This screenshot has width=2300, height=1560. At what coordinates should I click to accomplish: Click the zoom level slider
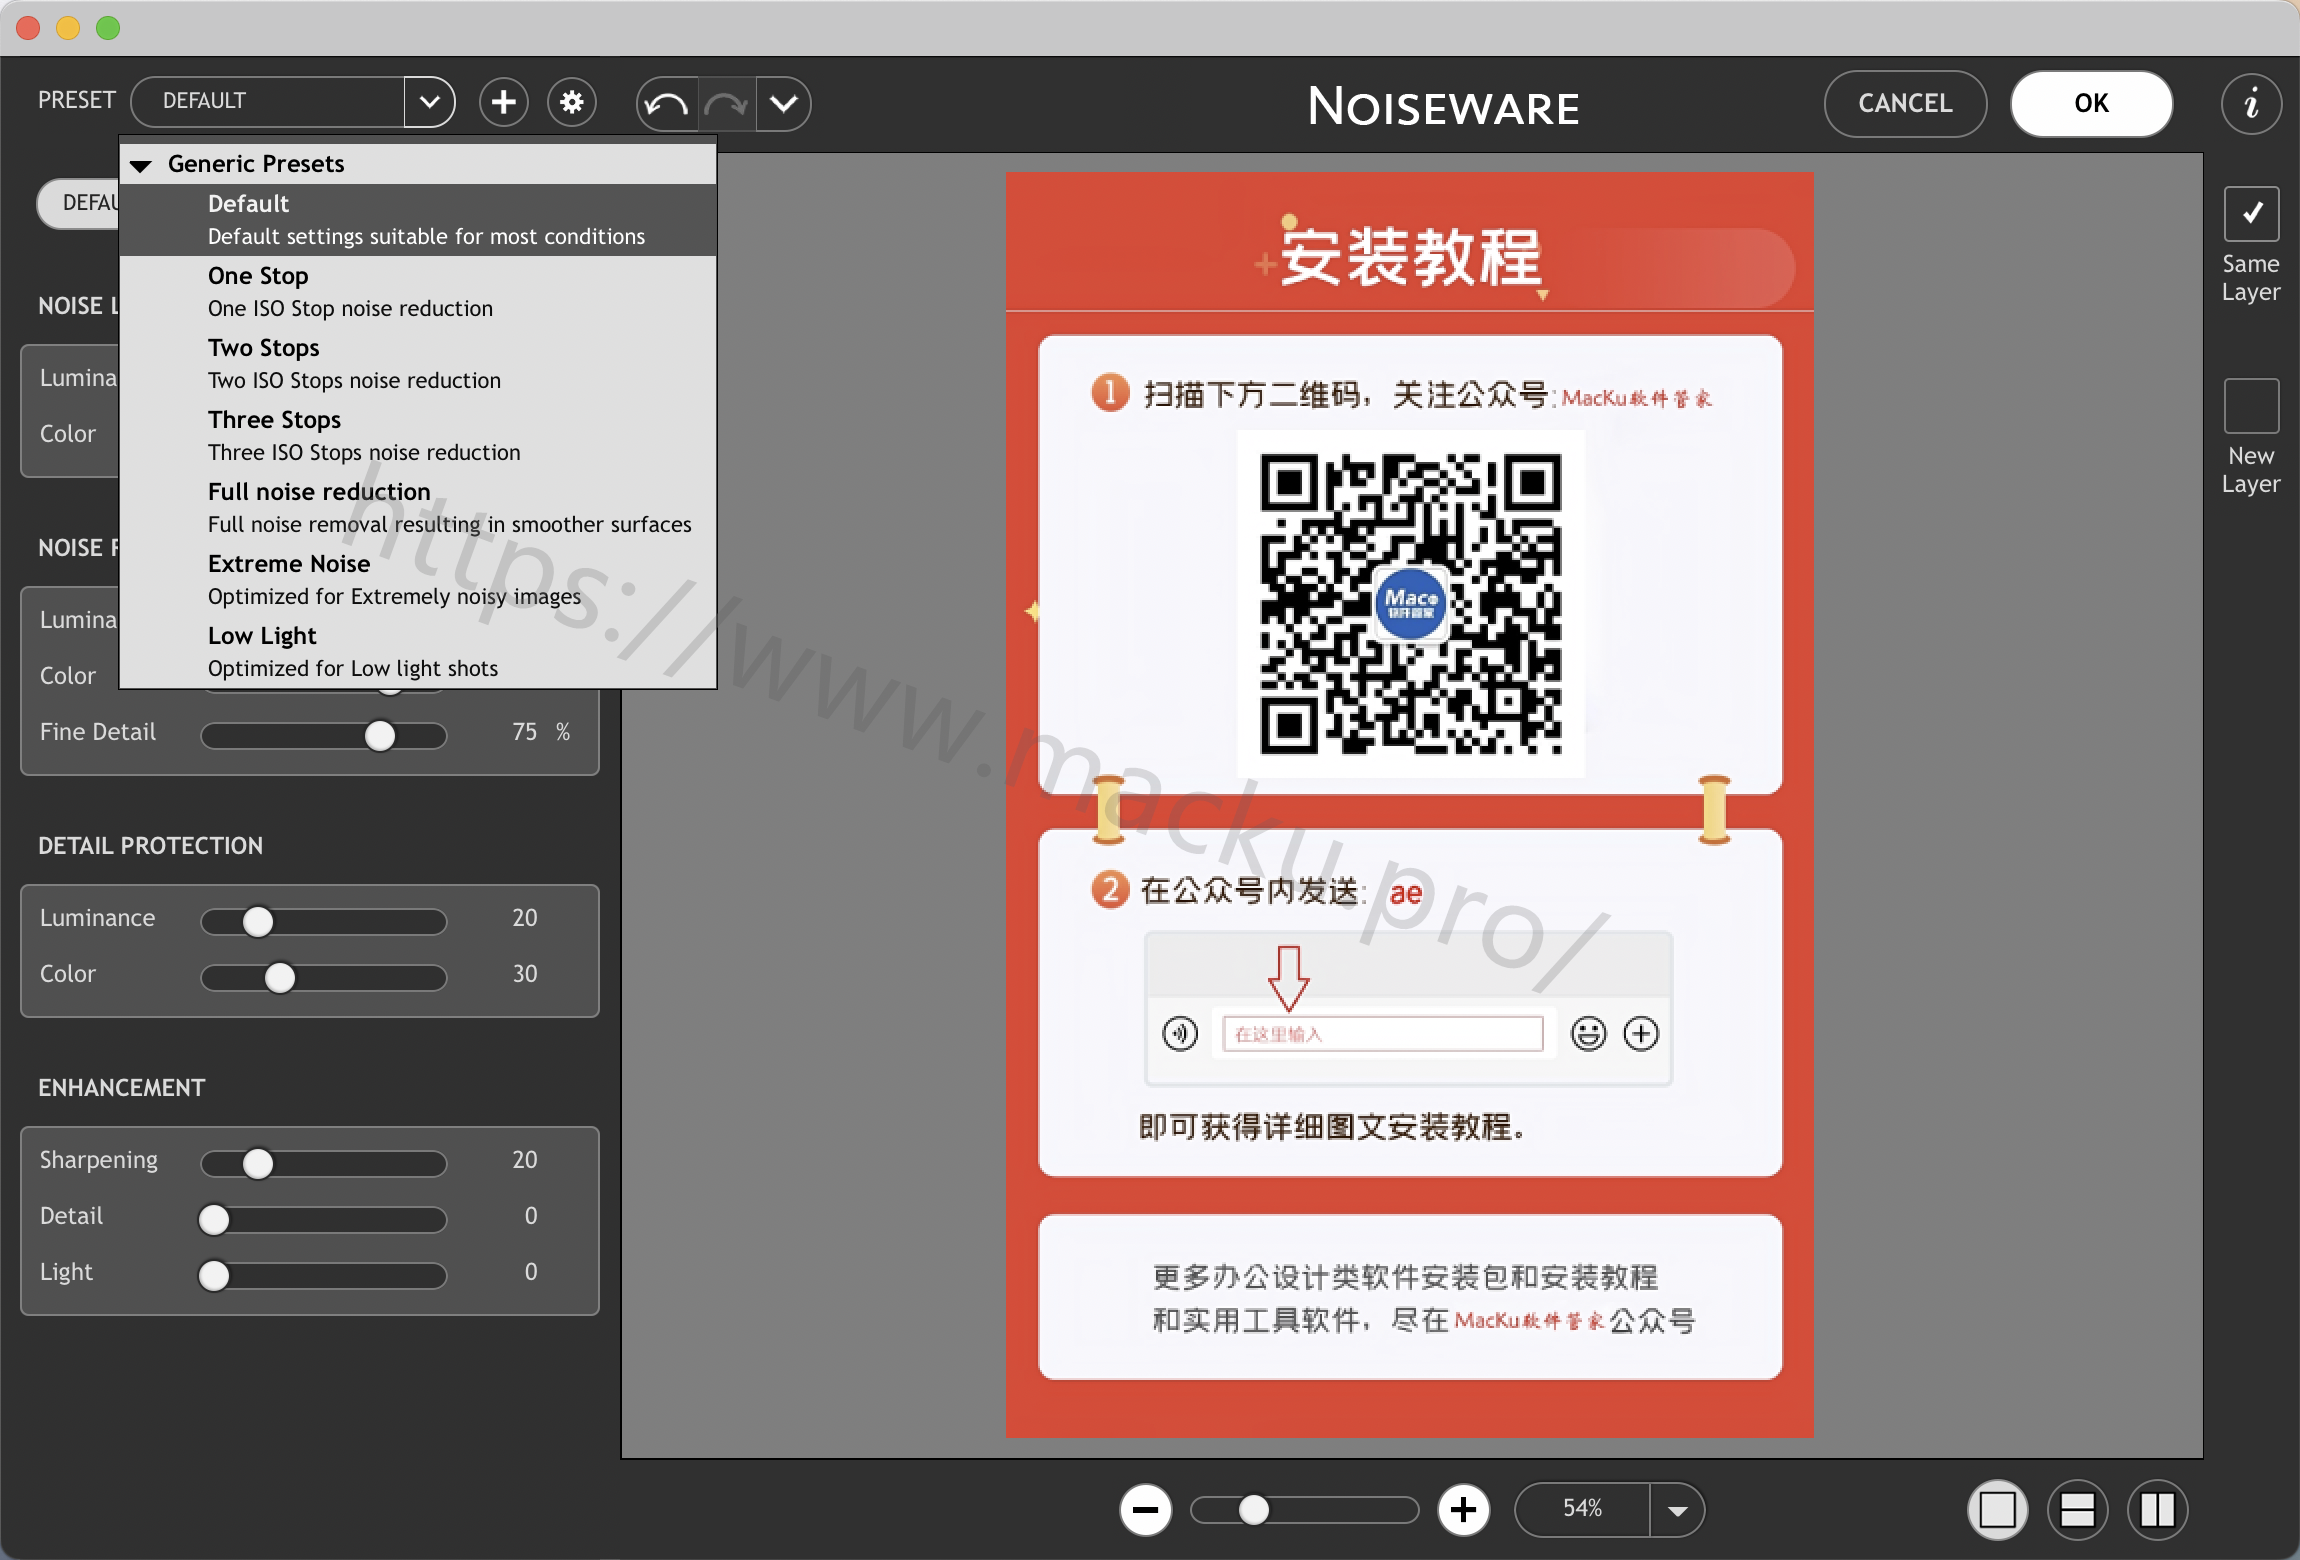[x=1304, y=1510]
